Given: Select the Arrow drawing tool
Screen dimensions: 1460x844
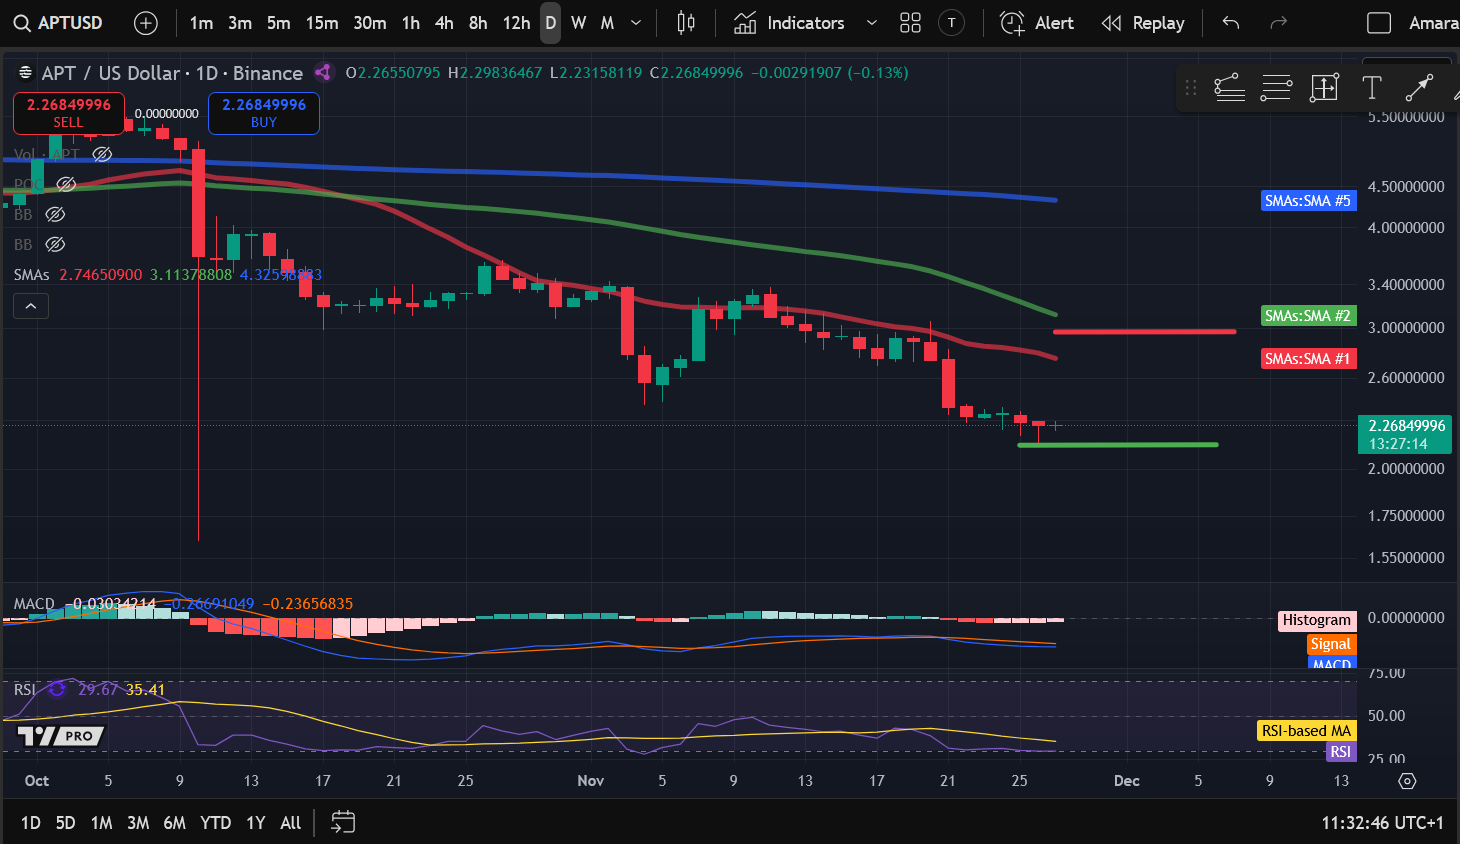Looking at the screenshot, I should click(x=1419, y=88).
